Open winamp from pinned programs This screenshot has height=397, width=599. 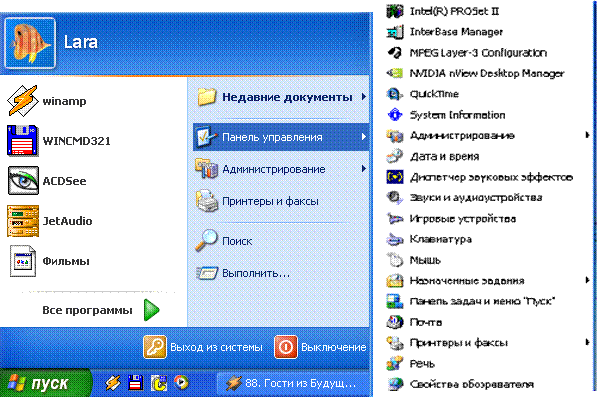click(x=47, y=101)
